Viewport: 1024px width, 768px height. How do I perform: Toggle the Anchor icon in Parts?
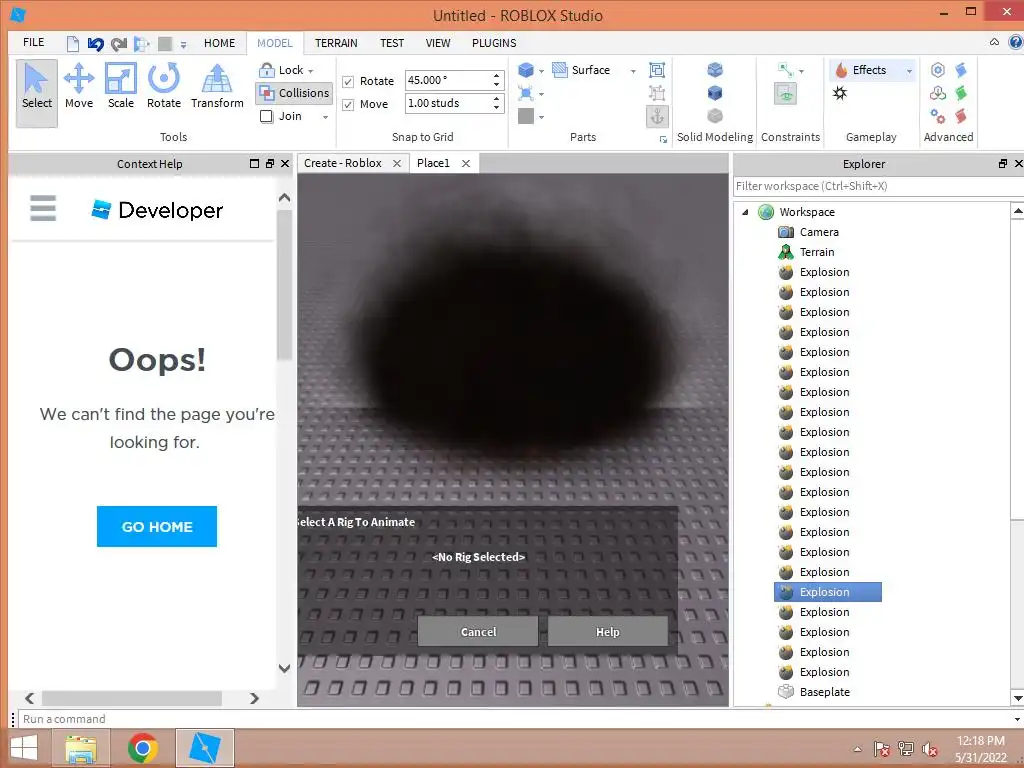(657, 116)
